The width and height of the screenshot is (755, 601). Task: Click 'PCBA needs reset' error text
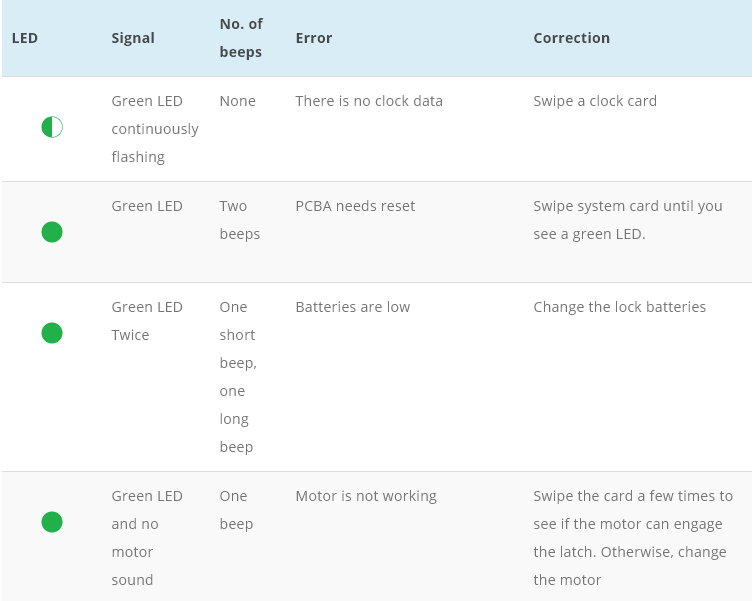click(x=355, y=206)
